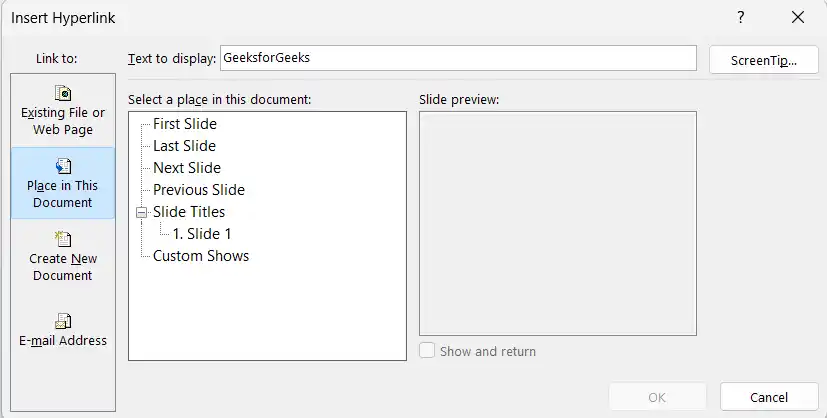This screenshot has width=827, height=418.
Task: Click the Place in This Document icon
Action: click(63, 166)
